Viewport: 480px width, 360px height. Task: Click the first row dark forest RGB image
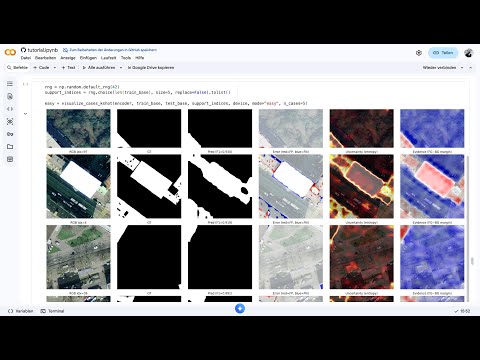coord(78,128)
